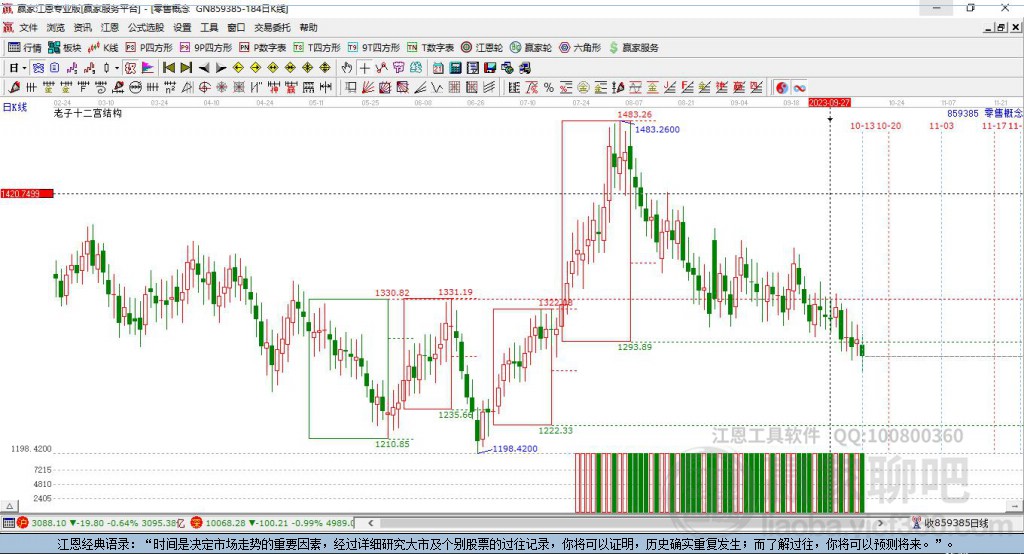Open the 工具 menu
This screenshot has height=554, width=1024.
(209, 27)
